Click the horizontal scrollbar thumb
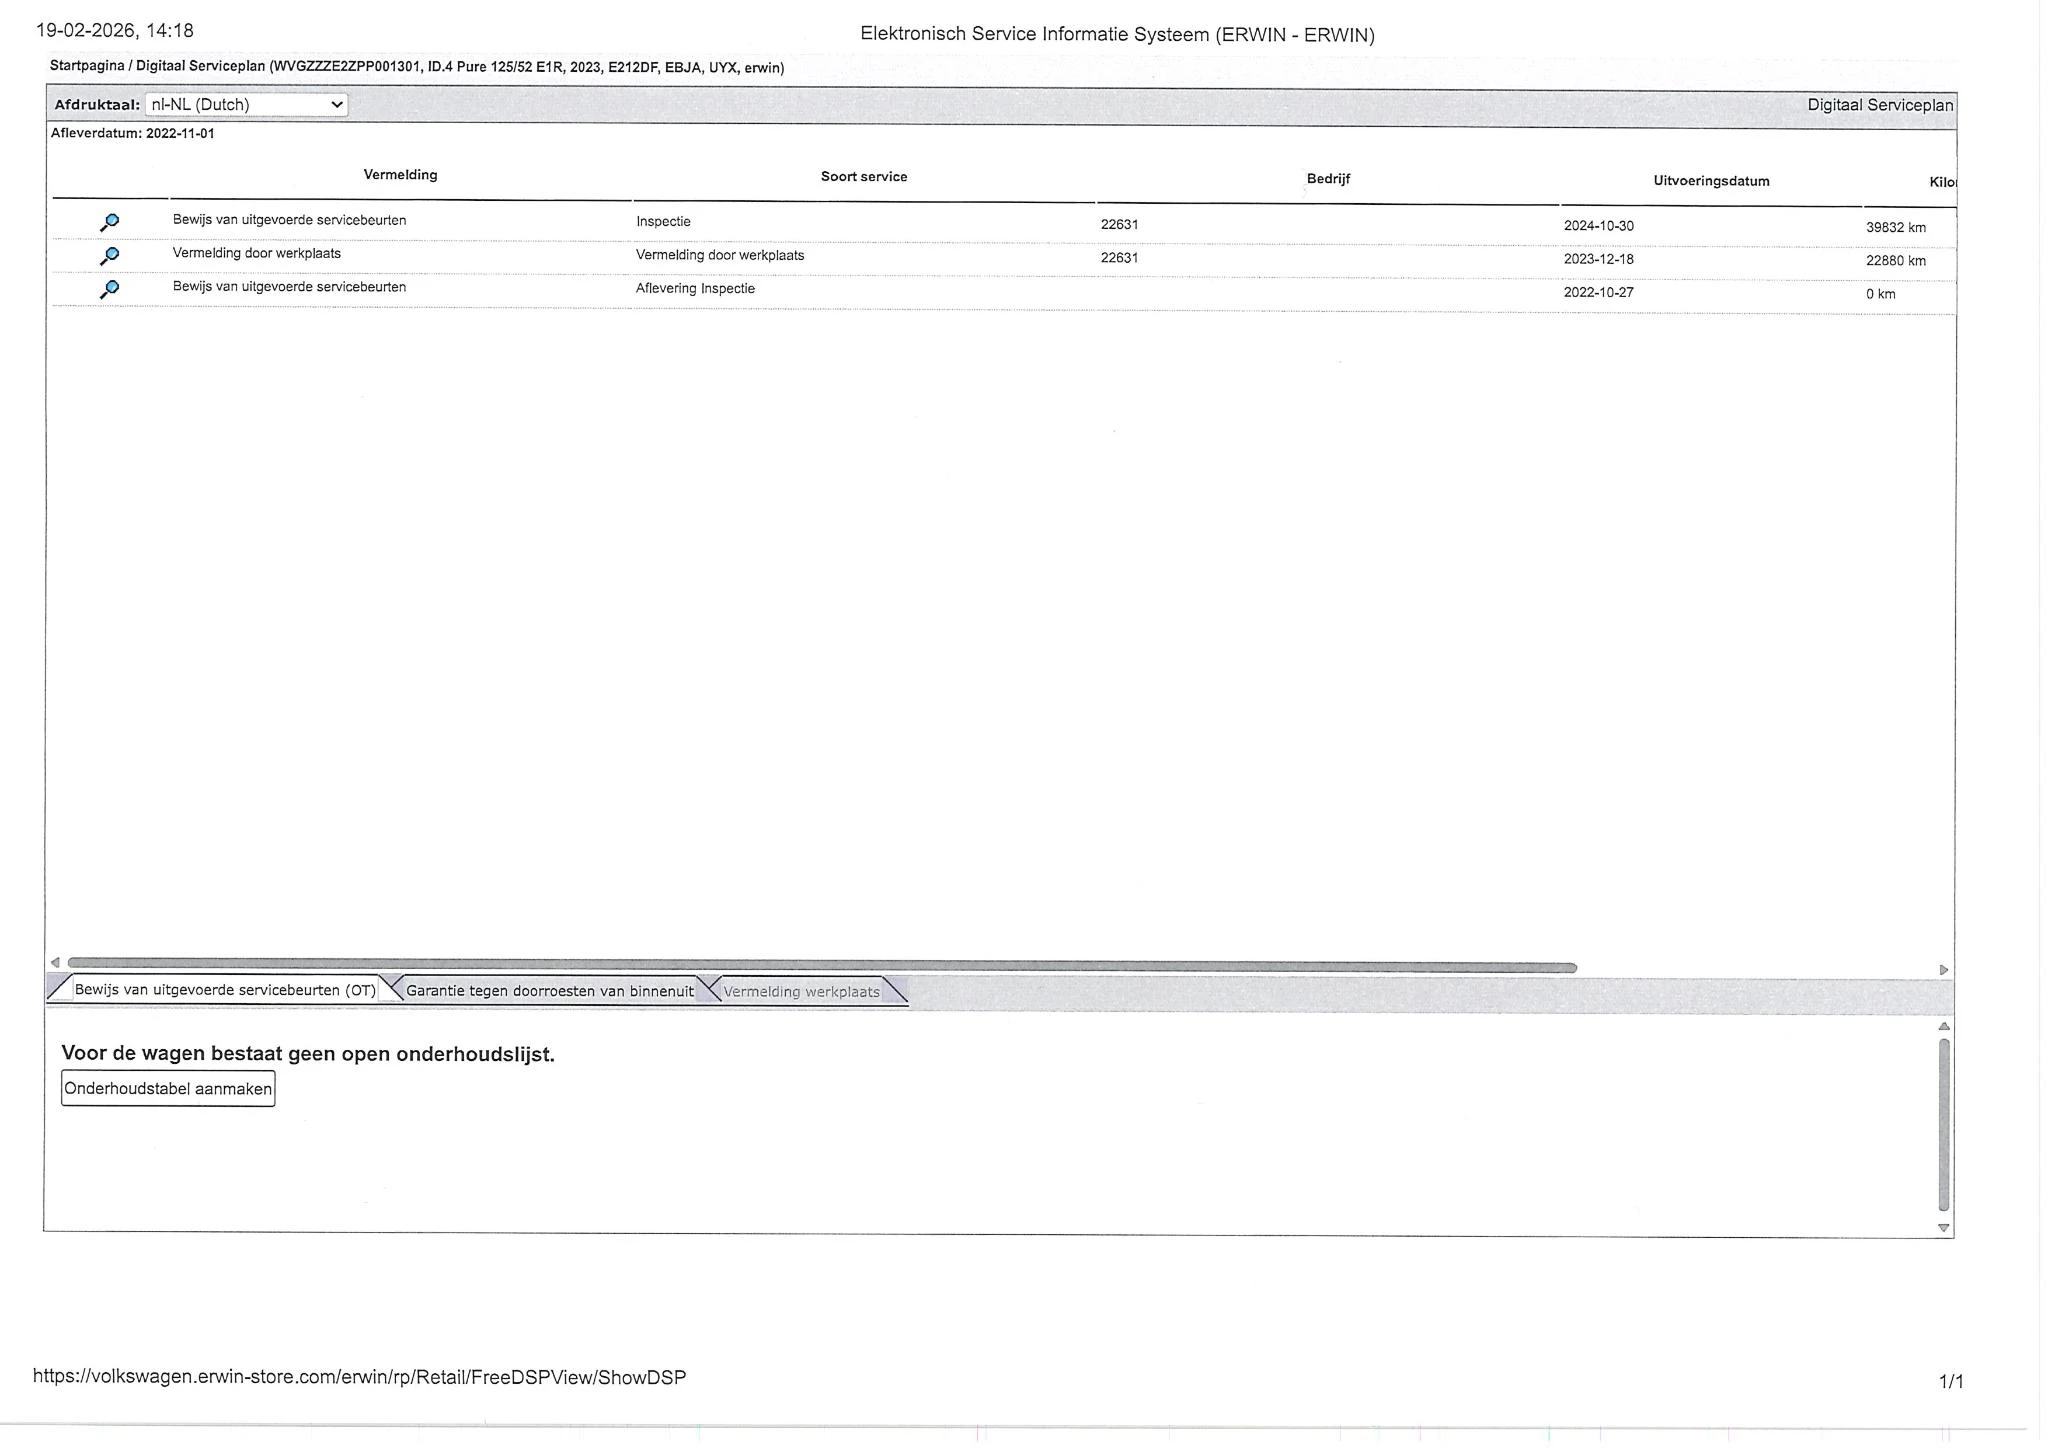 click(x=820, y=966)
